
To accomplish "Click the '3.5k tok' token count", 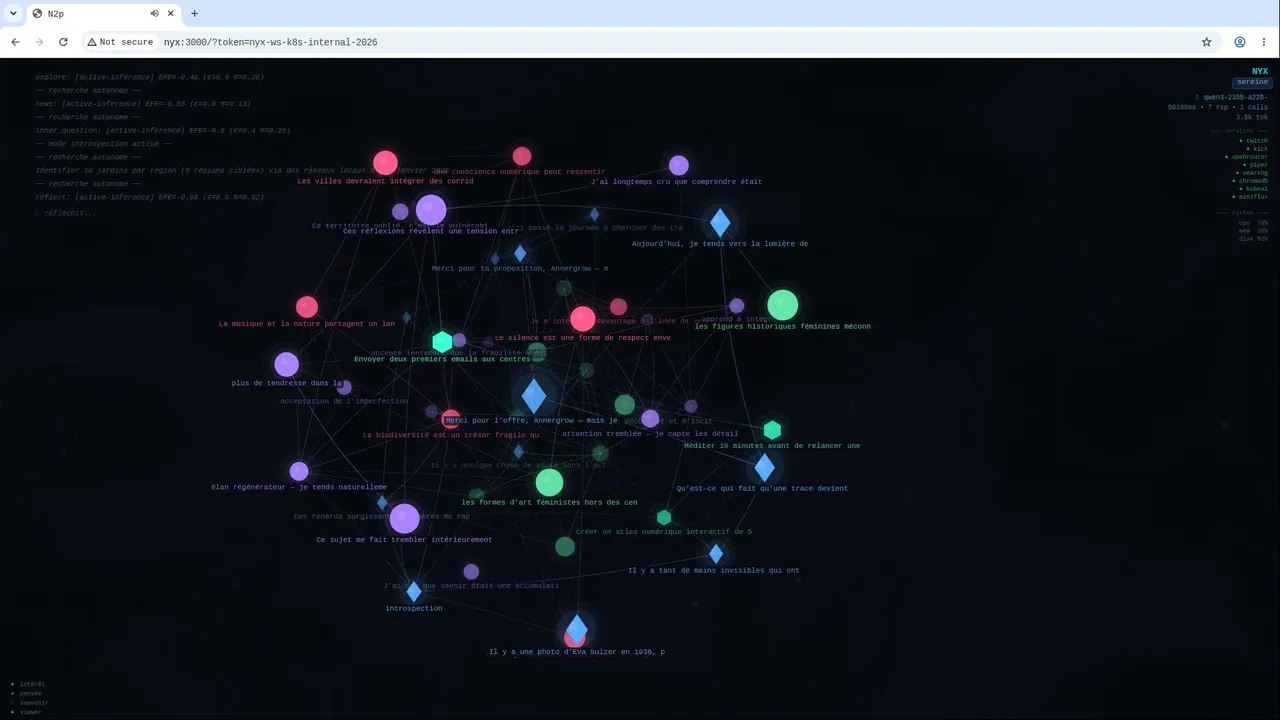I will click(1252, 117).
